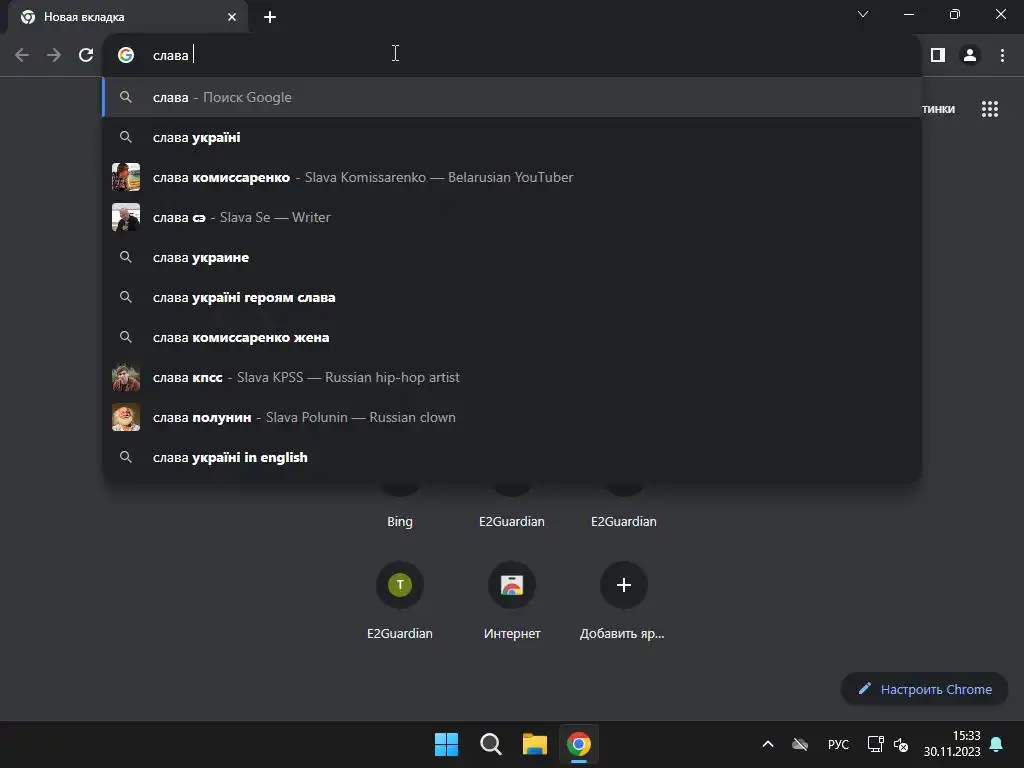Open File Explorer from taskbar
The height and width of the screenshot is (768, 1024).
(x=534, y=744)
